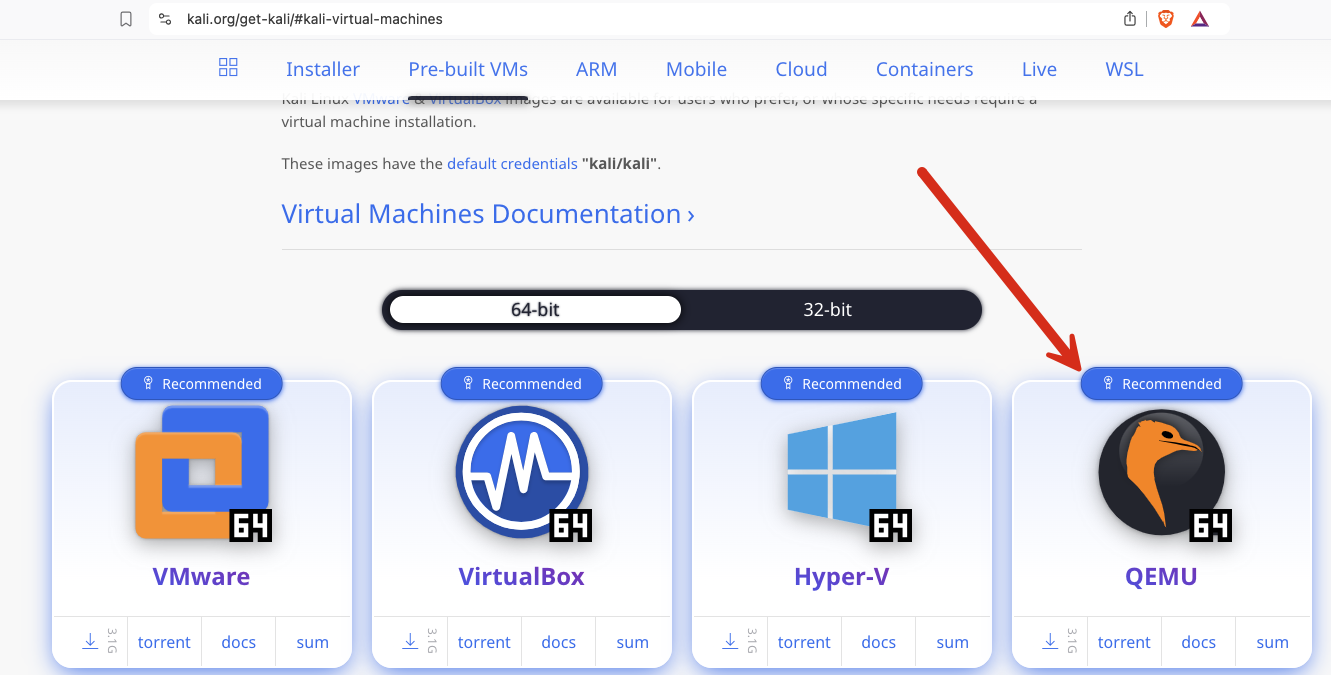The width and height of the screenshot is (1331, 675).
Task: Open the grid menu icon in the navigation
Action: pos(228,67)
